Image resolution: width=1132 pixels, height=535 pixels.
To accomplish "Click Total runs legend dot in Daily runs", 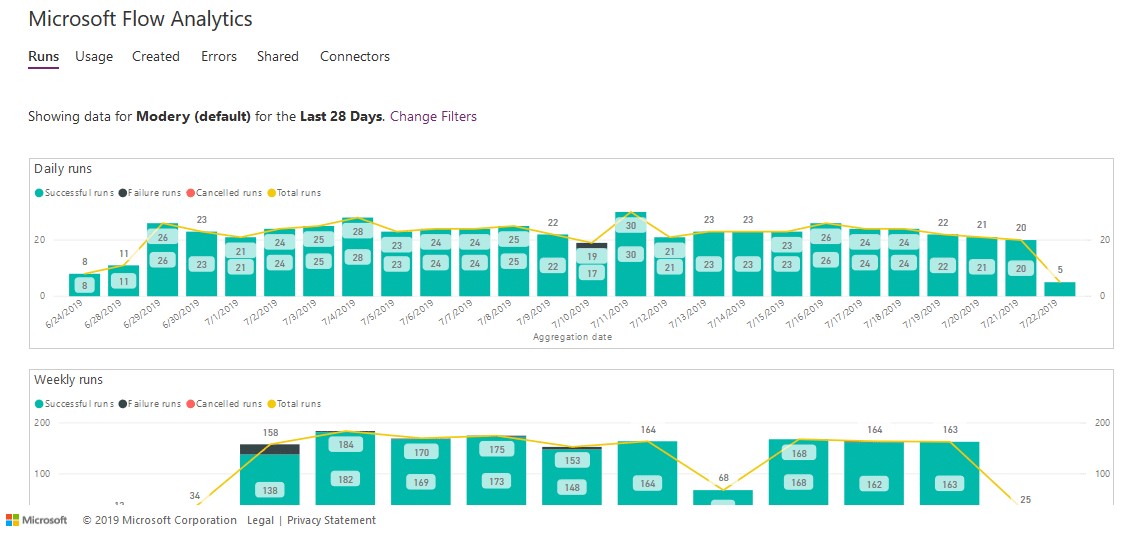I will click(271, 193).
